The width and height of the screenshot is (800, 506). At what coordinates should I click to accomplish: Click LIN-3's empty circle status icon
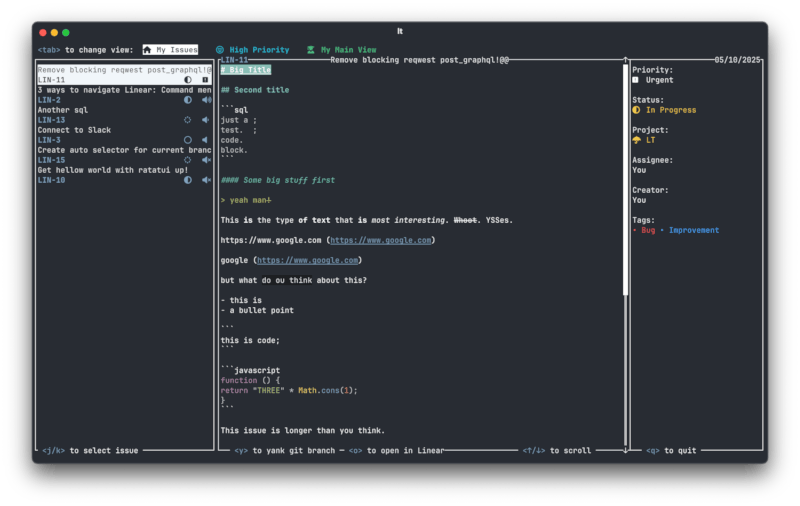pos(188,140)
